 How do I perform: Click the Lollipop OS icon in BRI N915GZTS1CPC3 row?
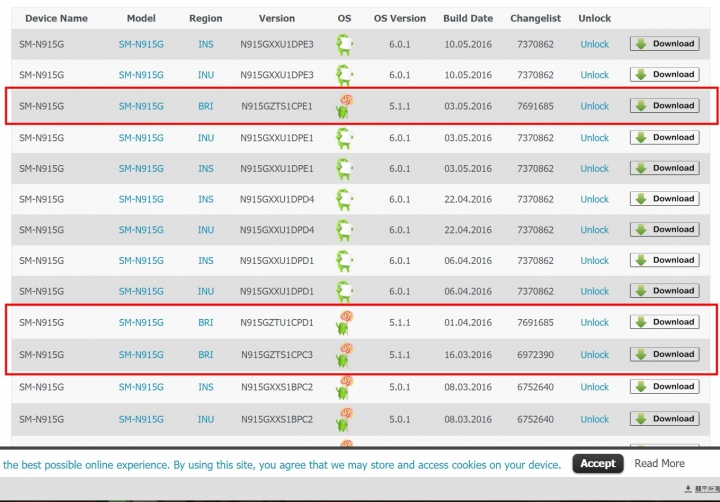pyautogui.click(x=344, y=355)
